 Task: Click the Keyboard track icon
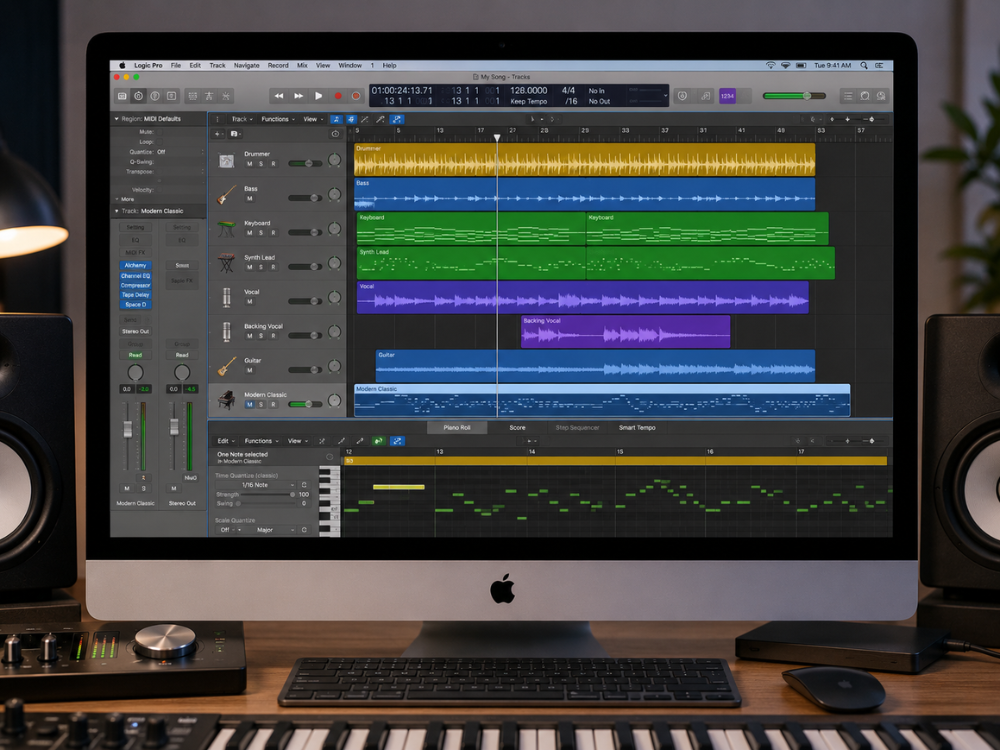[226, 228]
